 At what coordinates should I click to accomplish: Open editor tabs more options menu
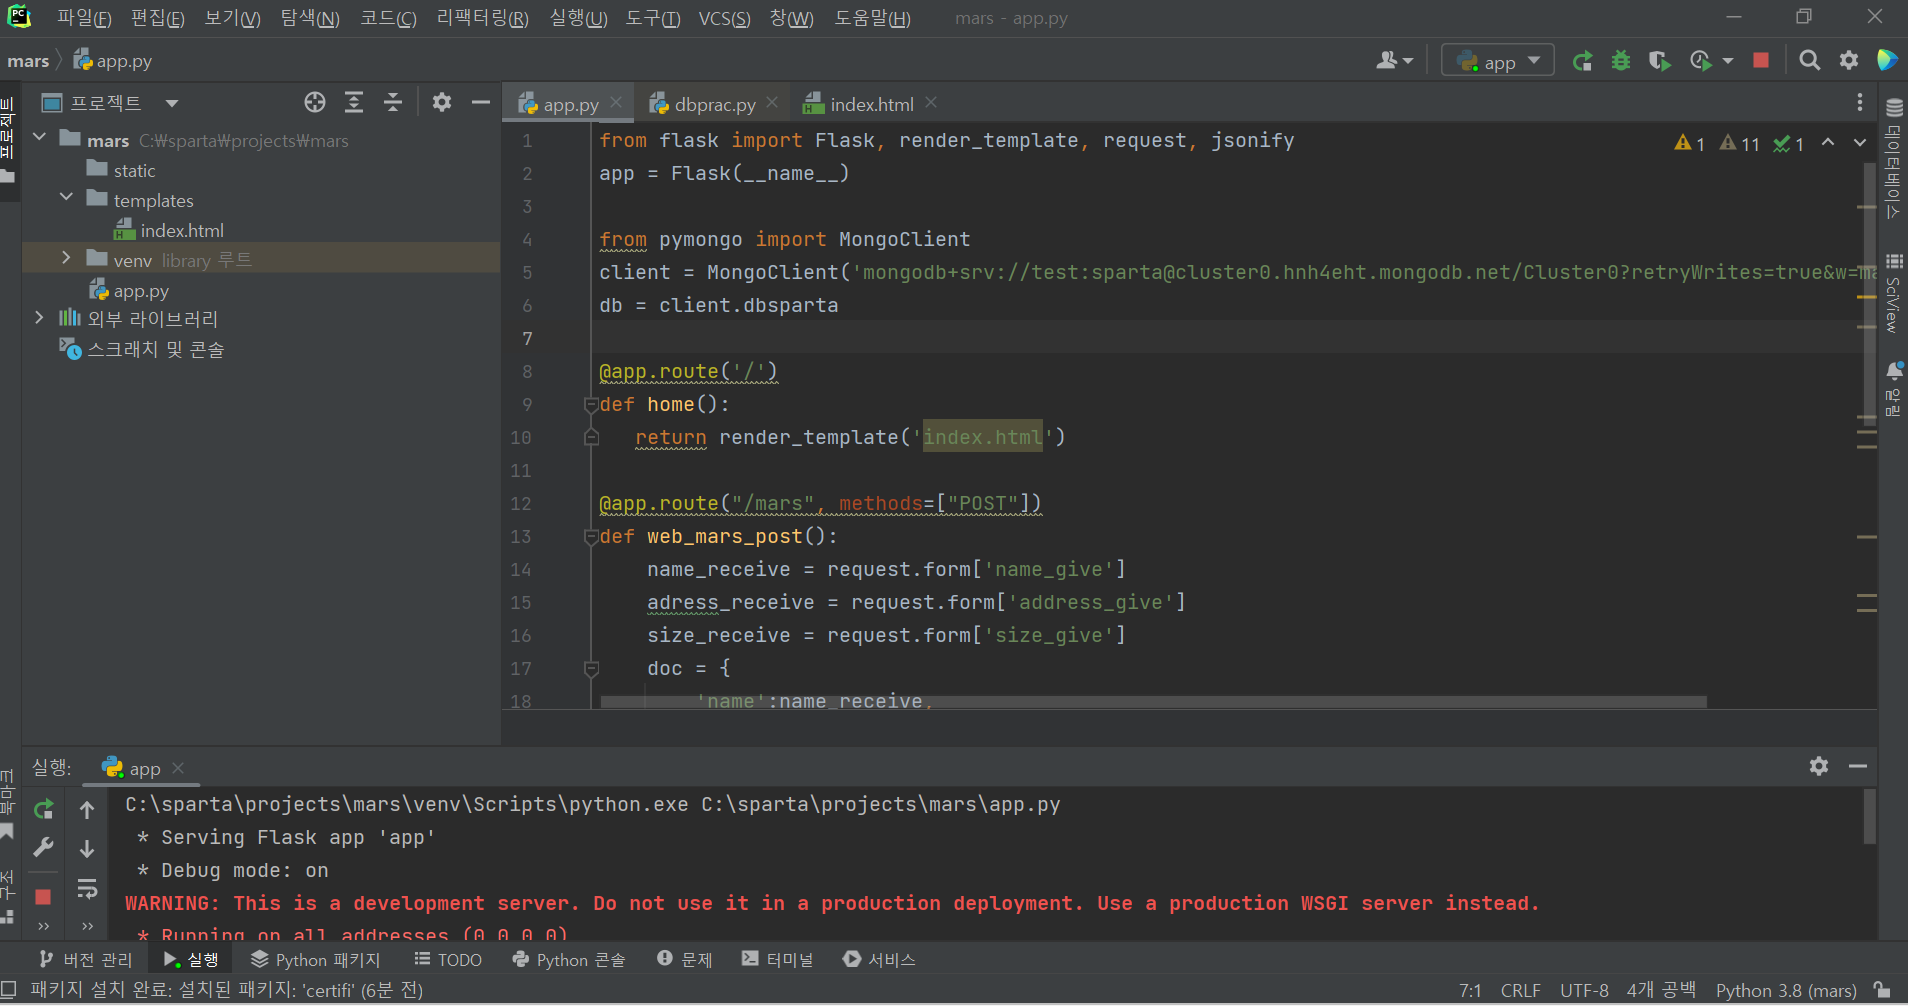coord(1859,102)
